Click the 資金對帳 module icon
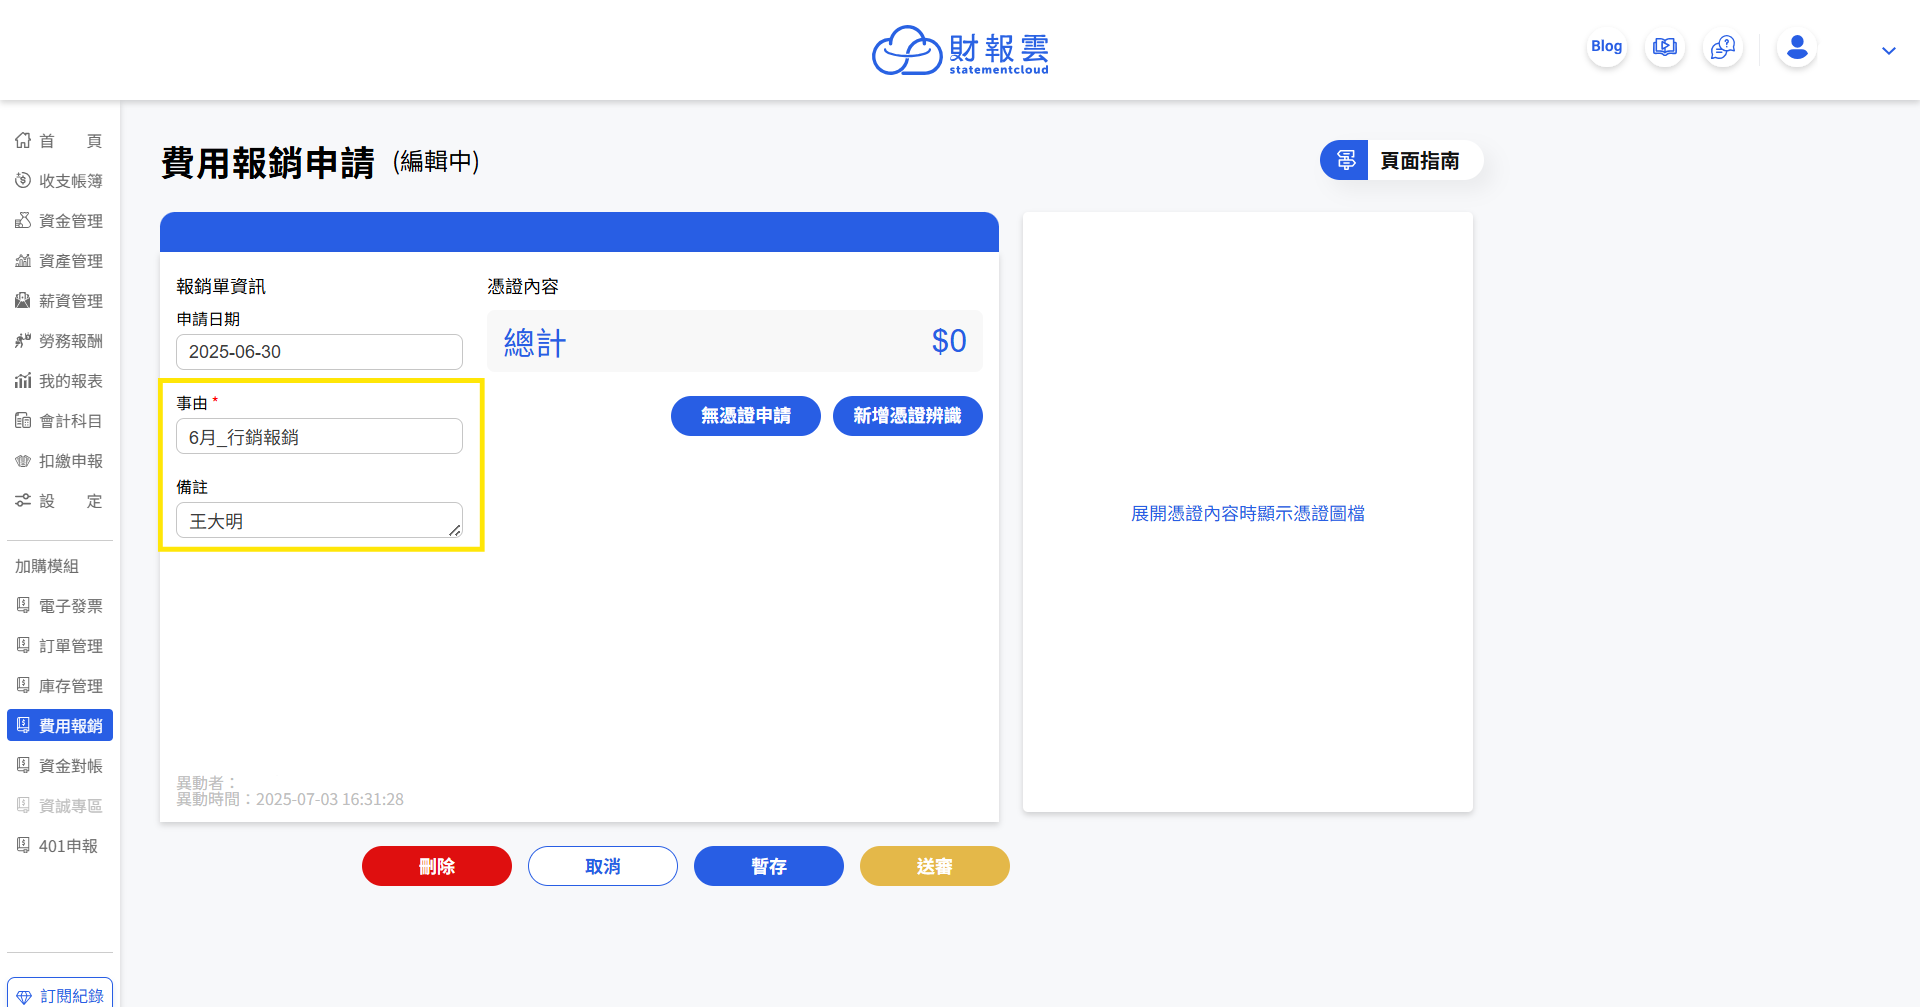Image resolution: width=1920 pixels, height=1007 pixels. pos(23,765)
